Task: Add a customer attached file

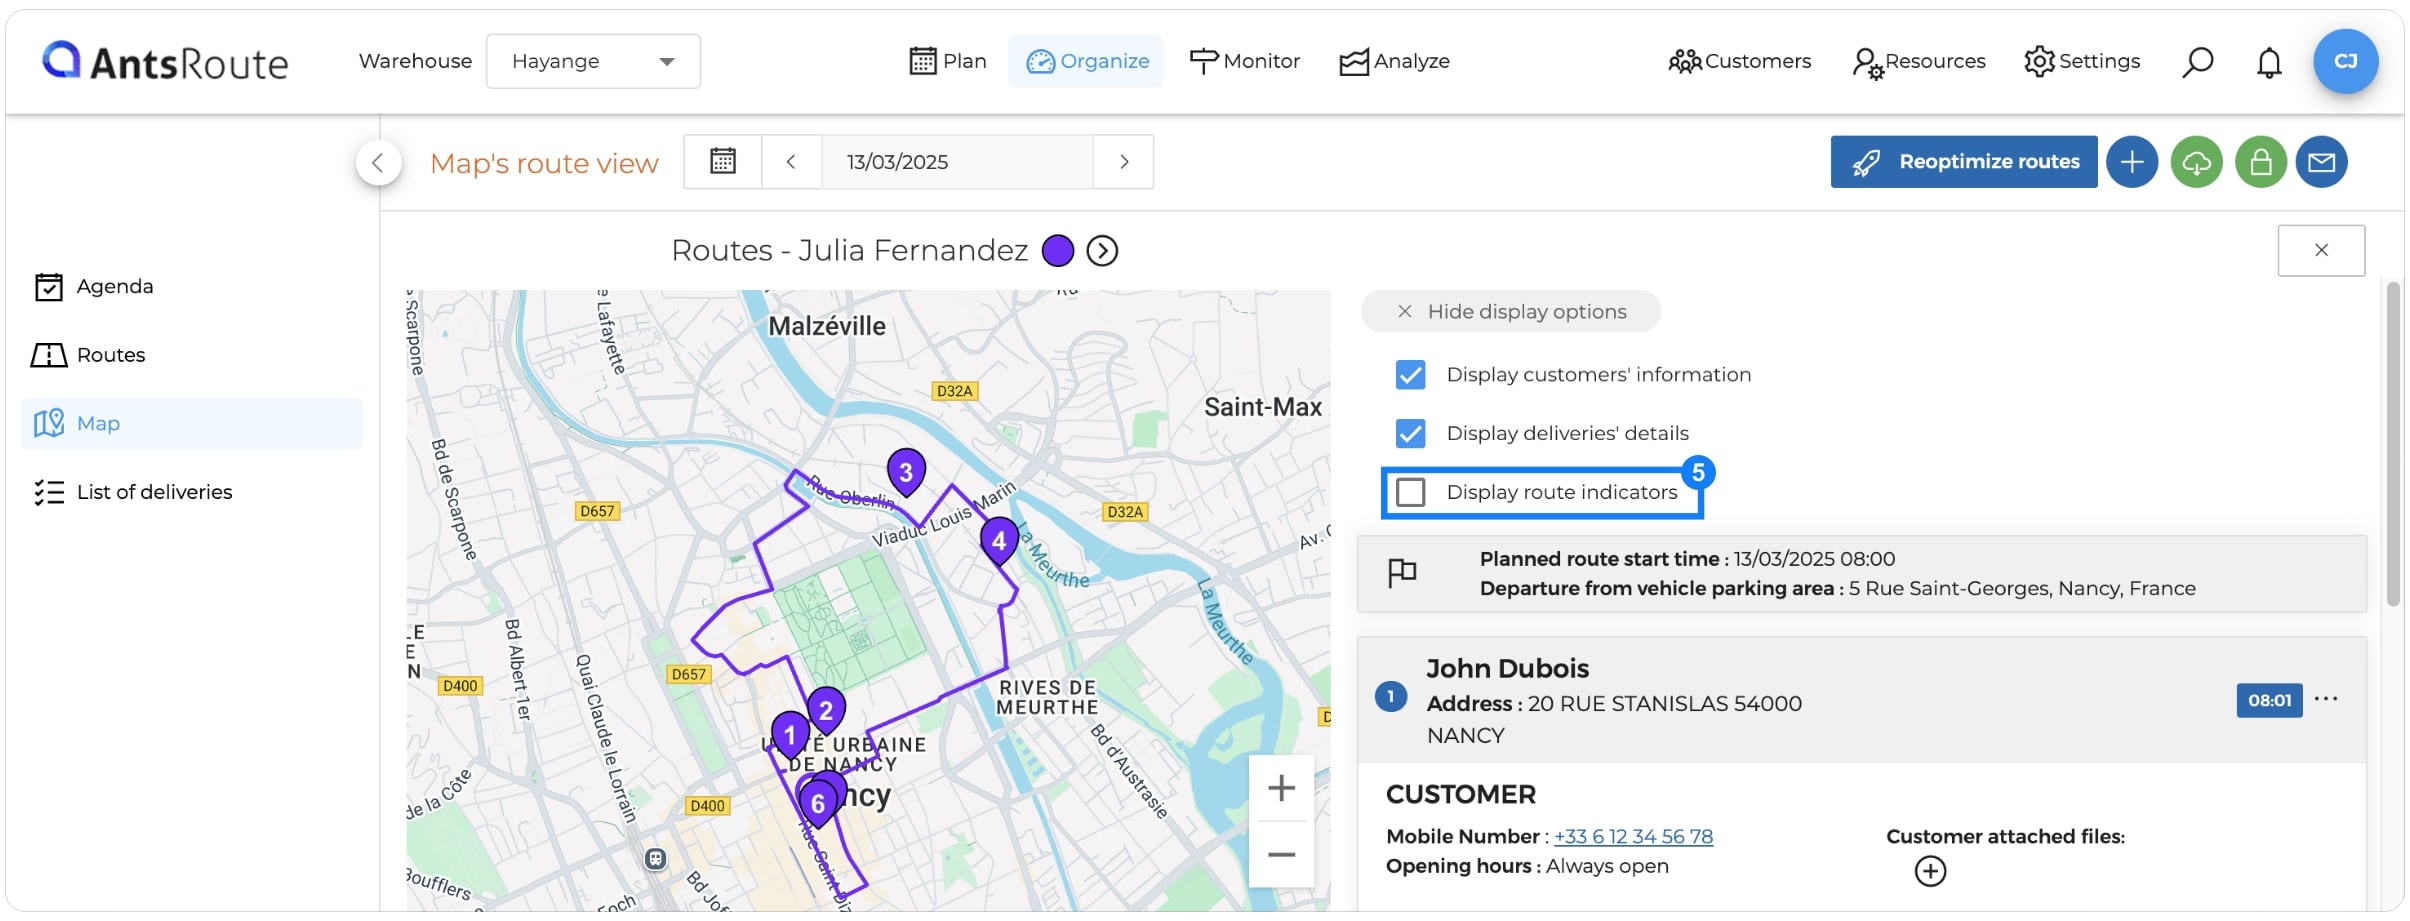Action: pyautogui.click(x=1930, y=871)
